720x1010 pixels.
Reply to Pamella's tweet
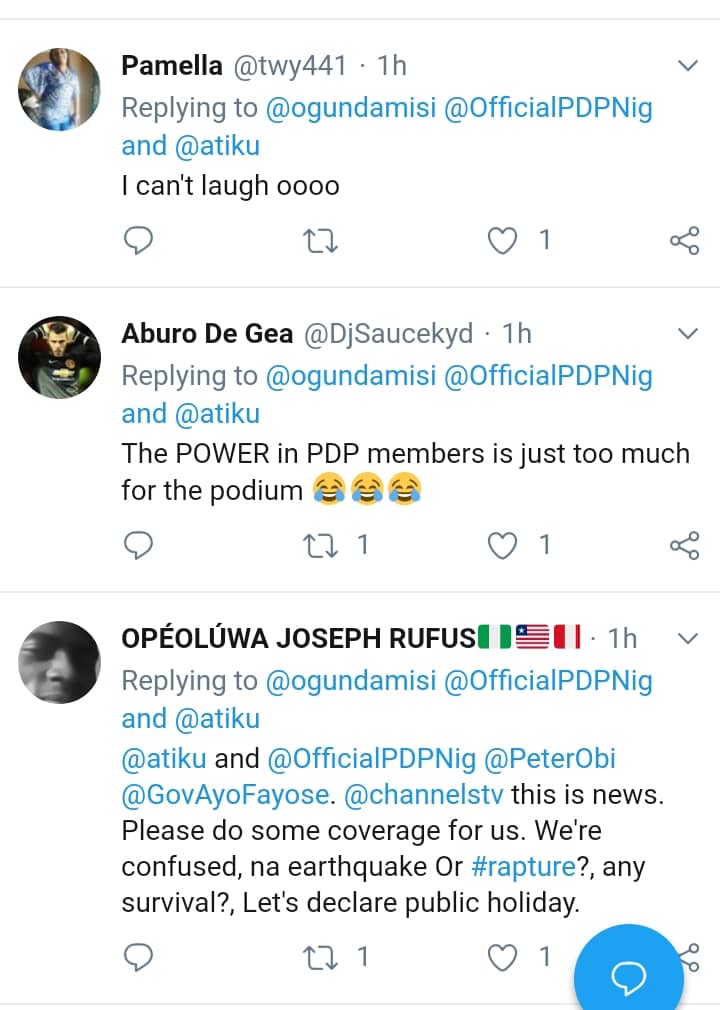[139, 240]
